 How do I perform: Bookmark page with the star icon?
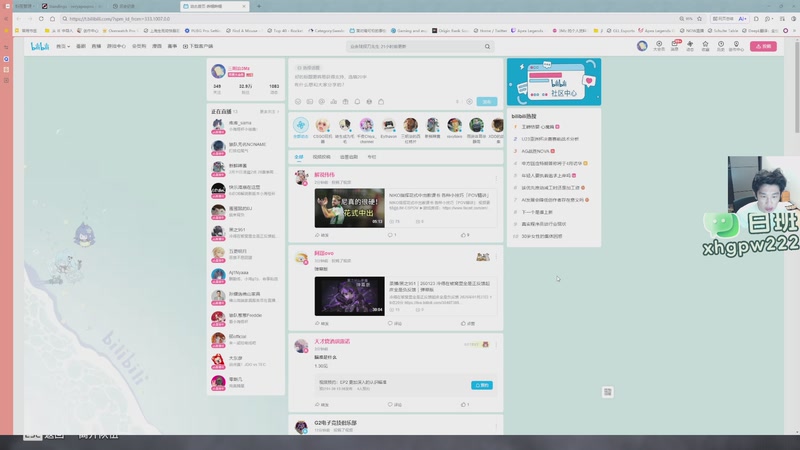[x=699, y=19]
